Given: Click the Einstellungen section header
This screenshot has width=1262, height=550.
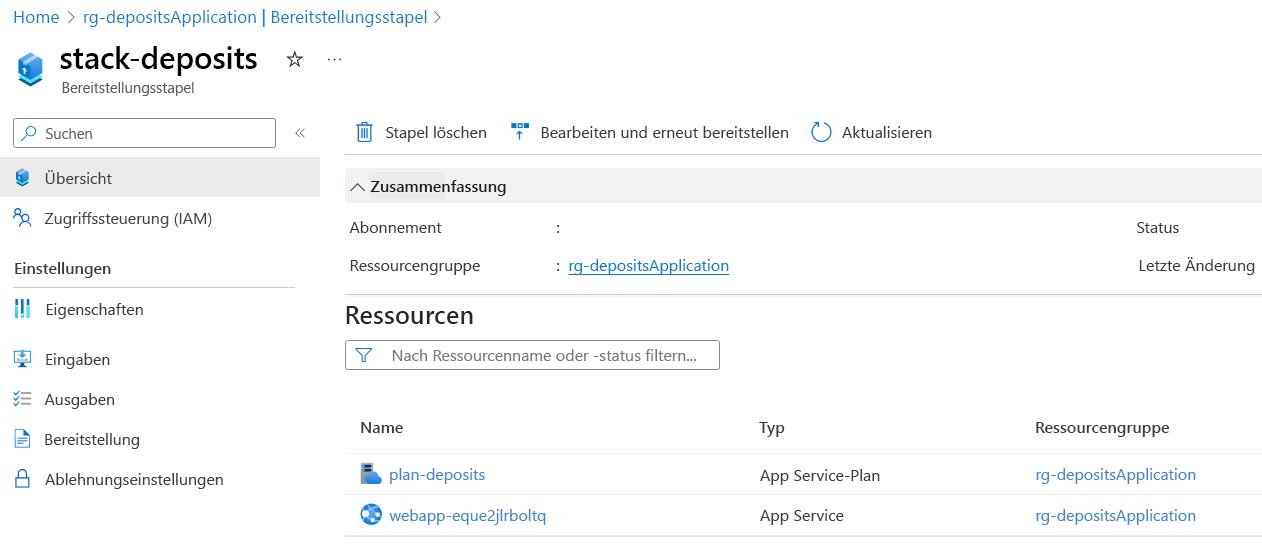Looking at the screenshot, I should [62, 268].
